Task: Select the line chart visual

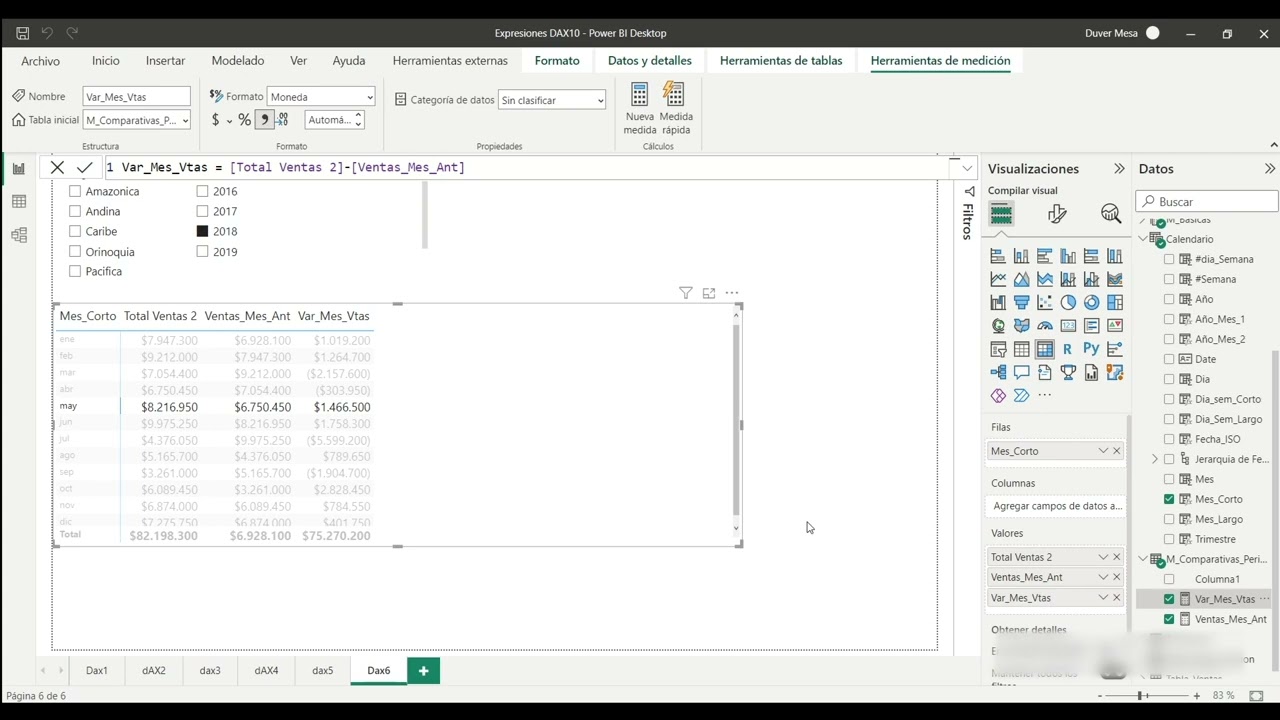Action: 998,279
